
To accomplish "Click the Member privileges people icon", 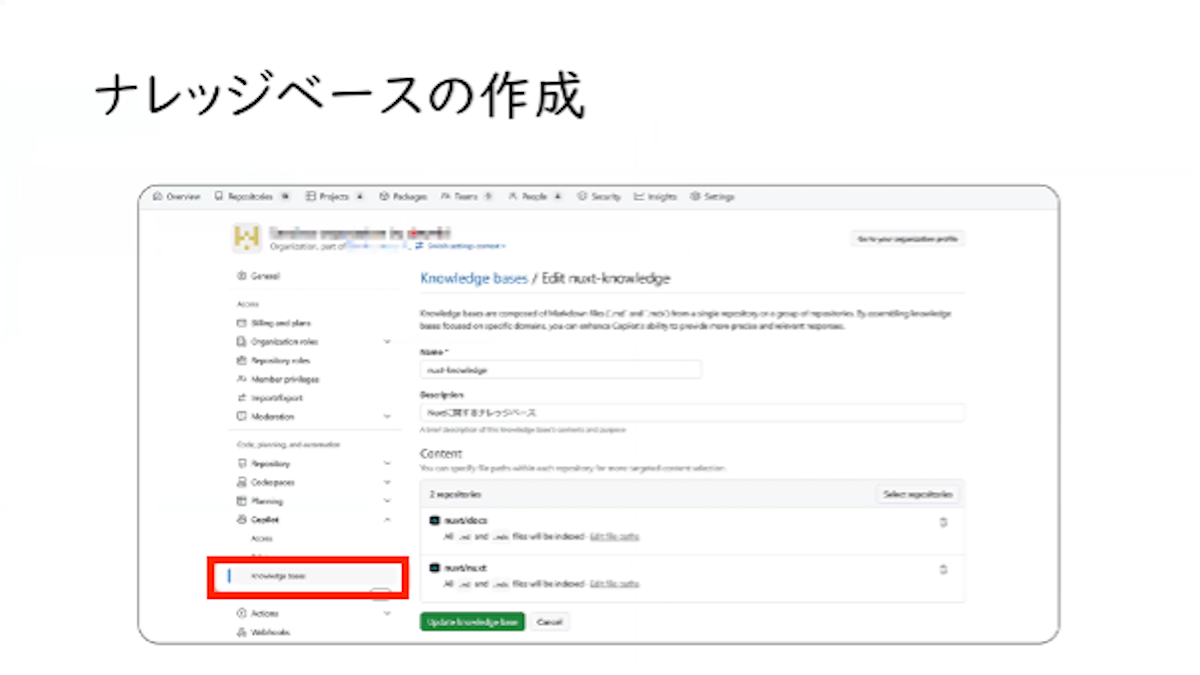I will click(241, 379).
